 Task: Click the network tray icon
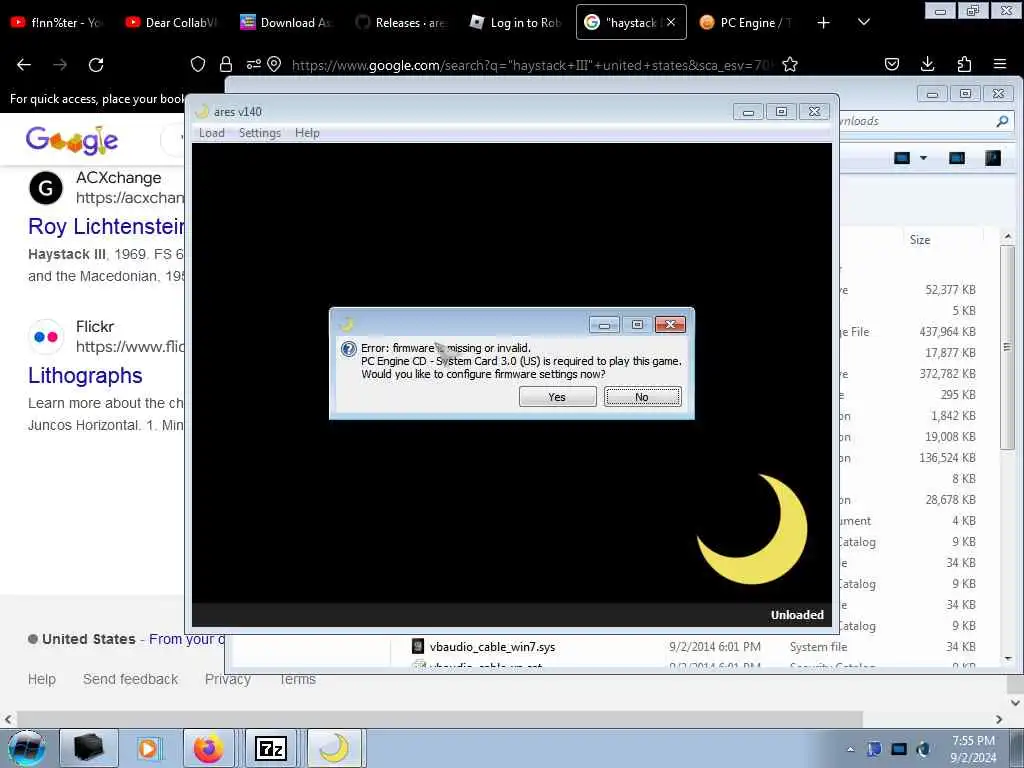pos(899,749)
